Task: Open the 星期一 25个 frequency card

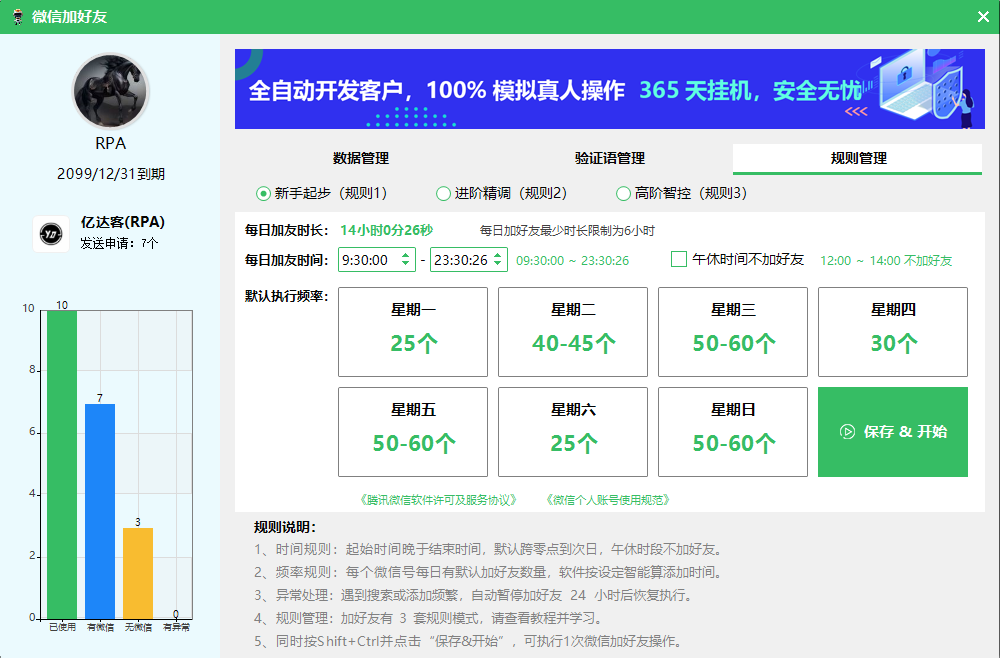Action: (413, 332)
